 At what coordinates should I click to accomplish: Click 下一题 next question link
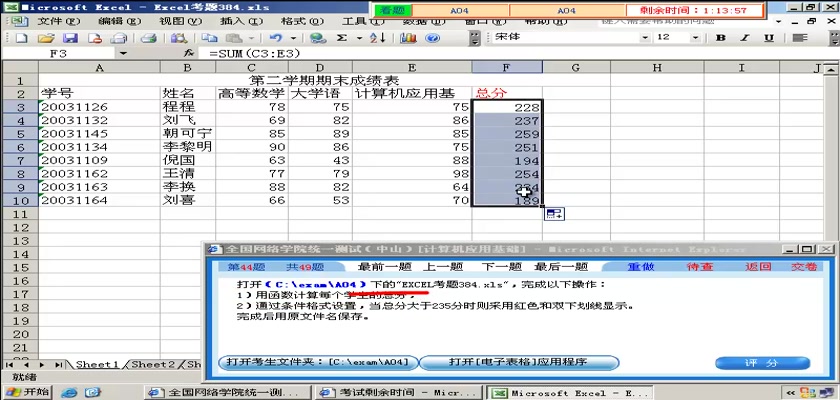pyautogui.click(x=501, y=267)
